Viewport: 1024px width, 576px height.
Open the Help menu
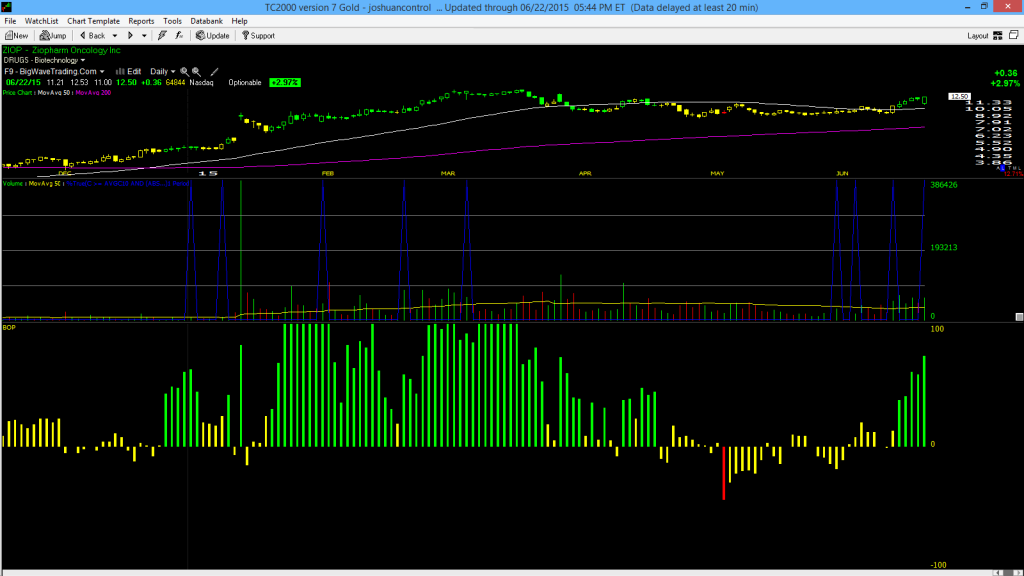tap(240, 21)
